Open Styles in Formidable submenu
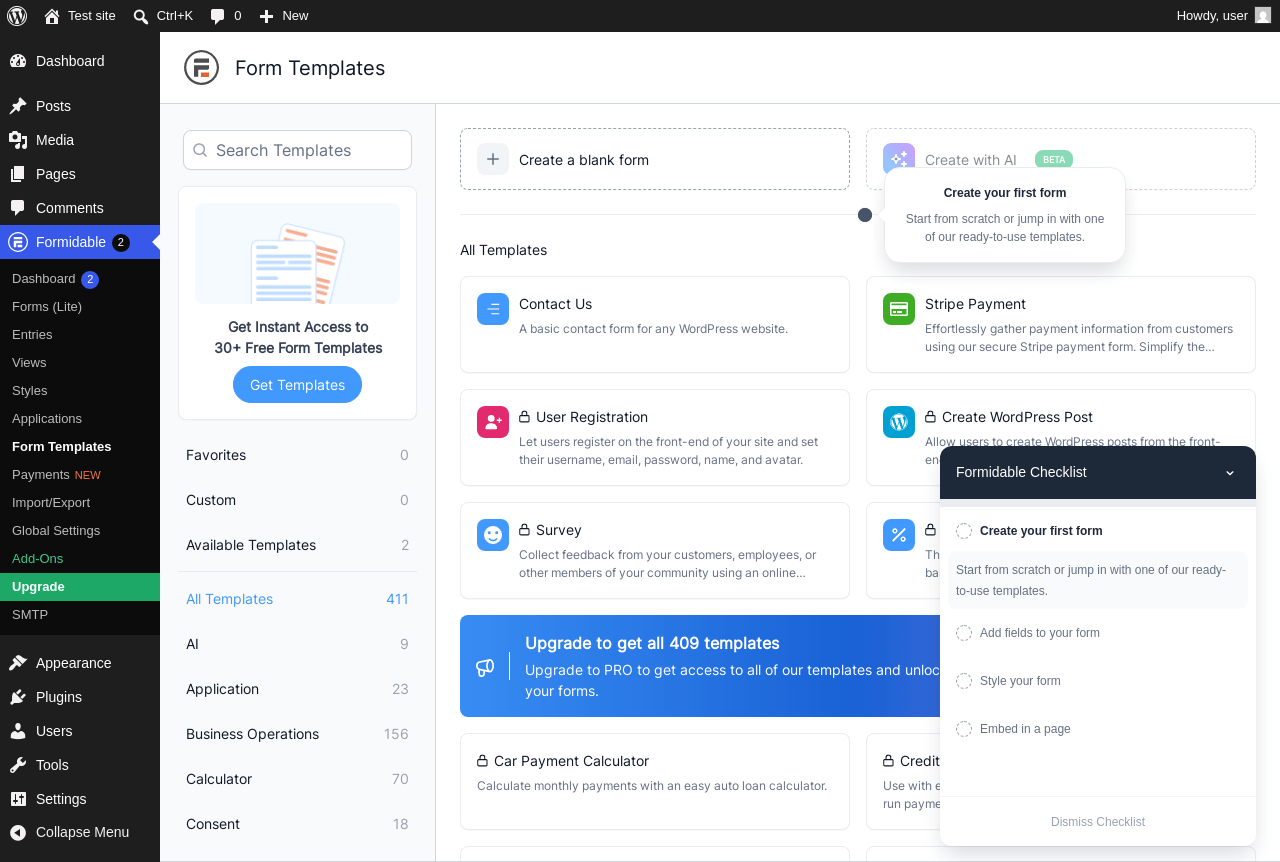 click(x=80, y=391)
